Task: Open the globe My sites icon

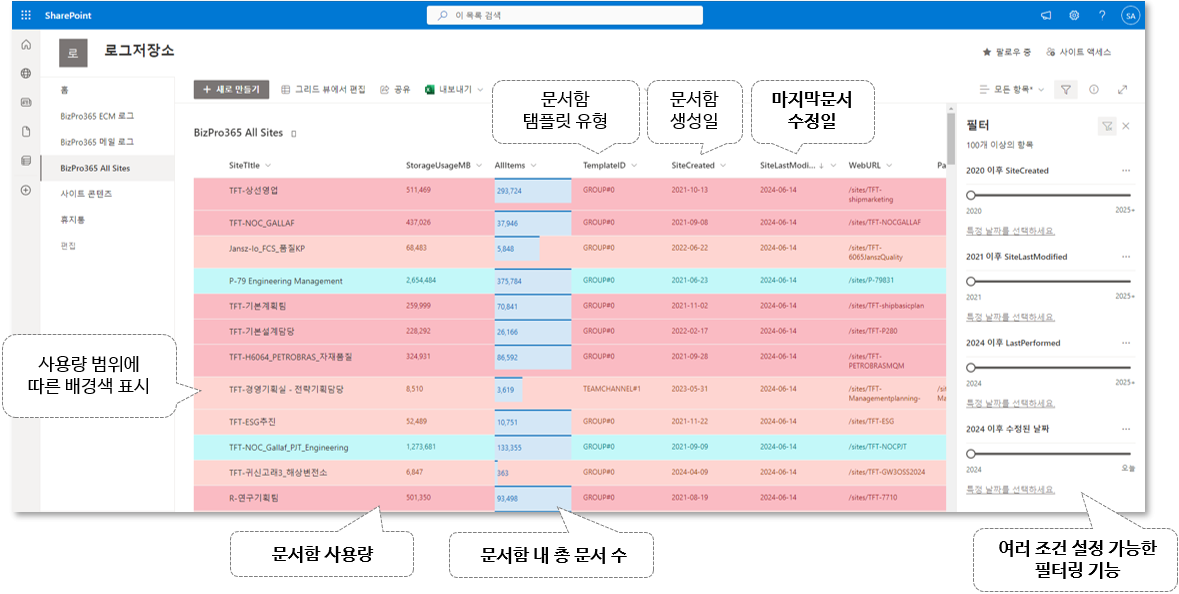Action: (26, 74)
